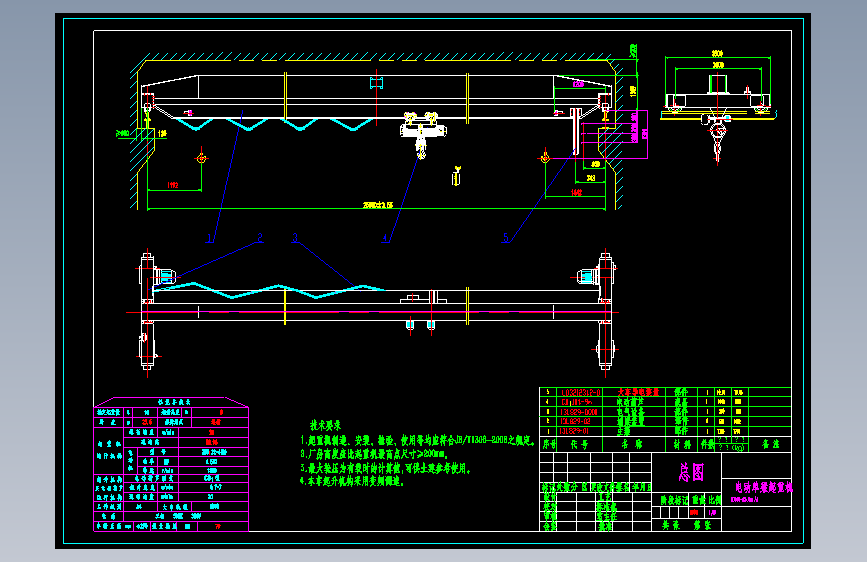
Task: Select technical requirement line mentioning 2008
Action: click(418, 441)
